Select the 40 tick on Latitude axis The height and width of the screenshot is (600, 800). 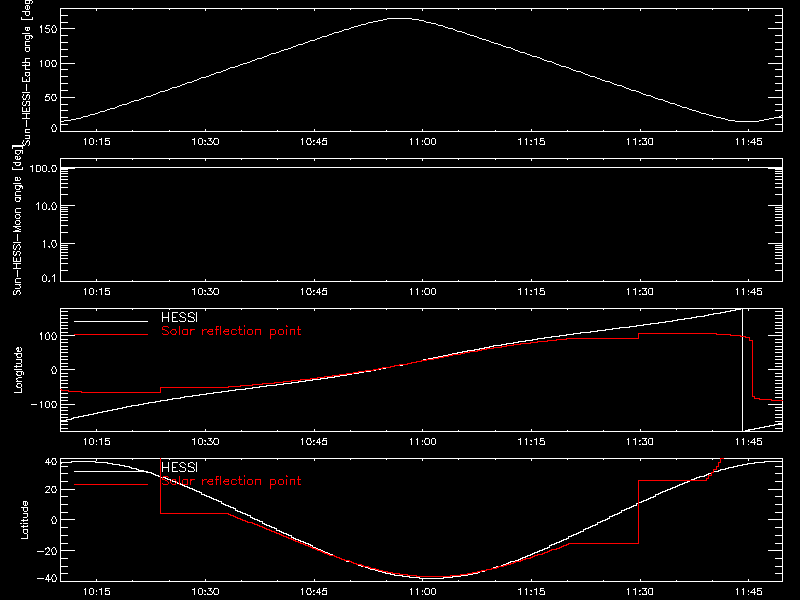tap(52, 462)
